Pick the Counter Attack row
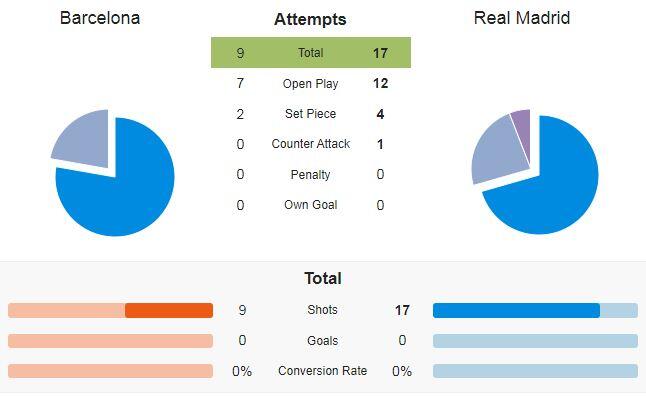Viewport: 646px width, 412px height. (x=311, y=144)
